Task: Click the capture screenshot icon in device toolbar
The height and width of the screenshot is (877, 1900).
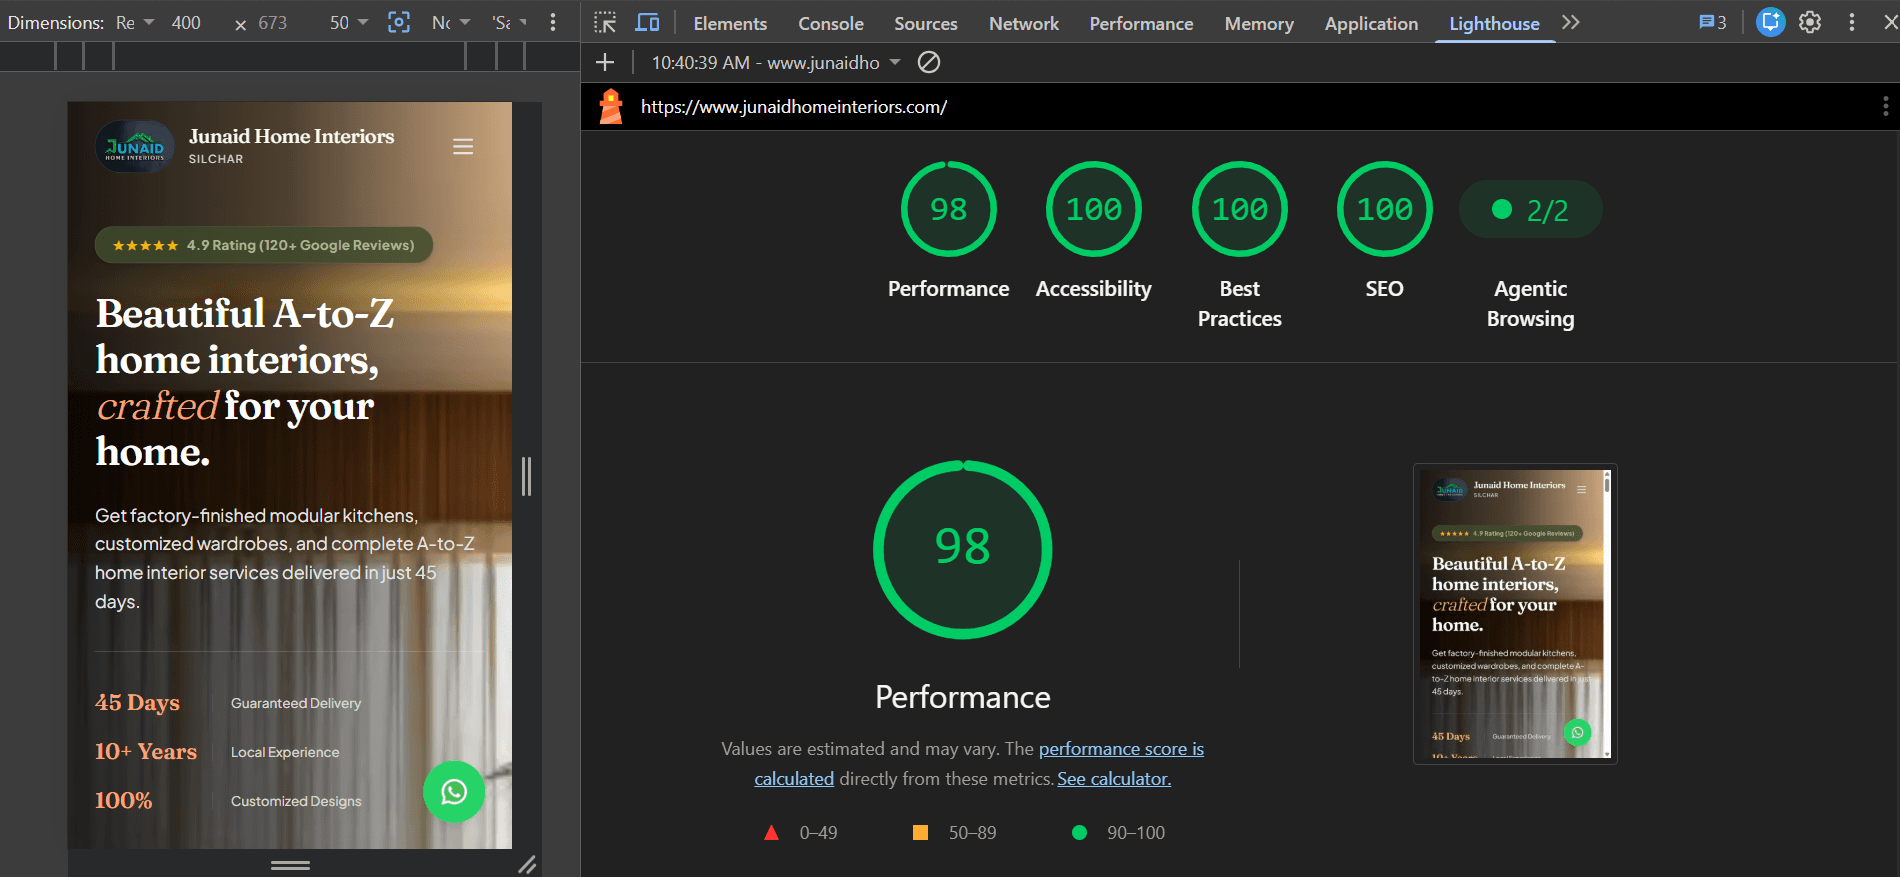Action: (x=399, y=22)
